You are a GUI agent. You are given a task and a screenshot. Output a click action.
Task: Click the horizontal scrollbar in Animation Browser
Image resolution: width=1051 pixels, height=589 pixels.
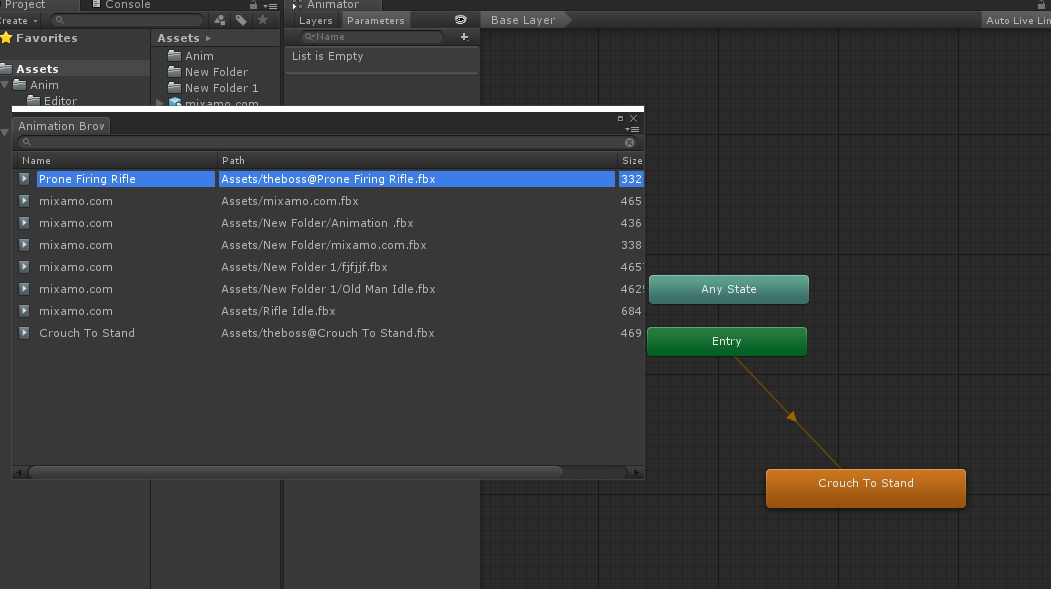[296, 472]
